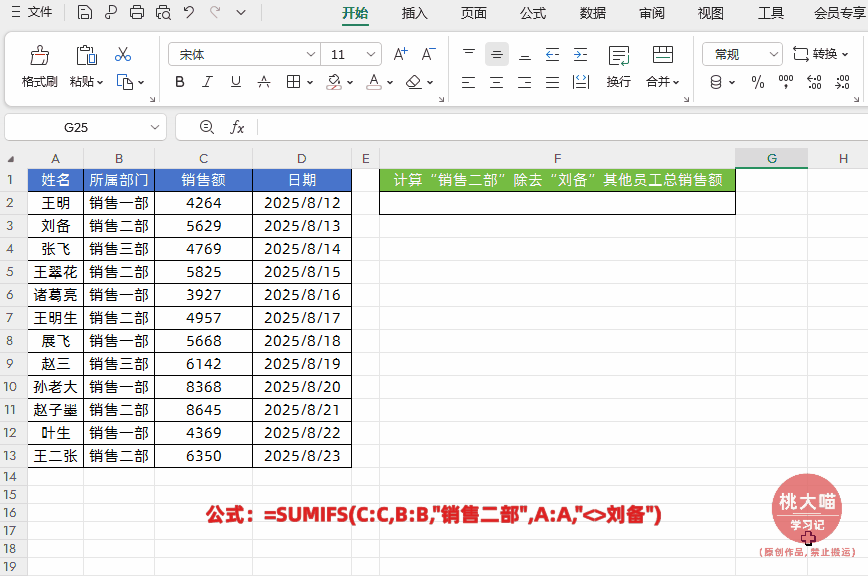This screenshot has width=868, height=576.
Task: Undo the last action
Action: click(x=189, y=12)
